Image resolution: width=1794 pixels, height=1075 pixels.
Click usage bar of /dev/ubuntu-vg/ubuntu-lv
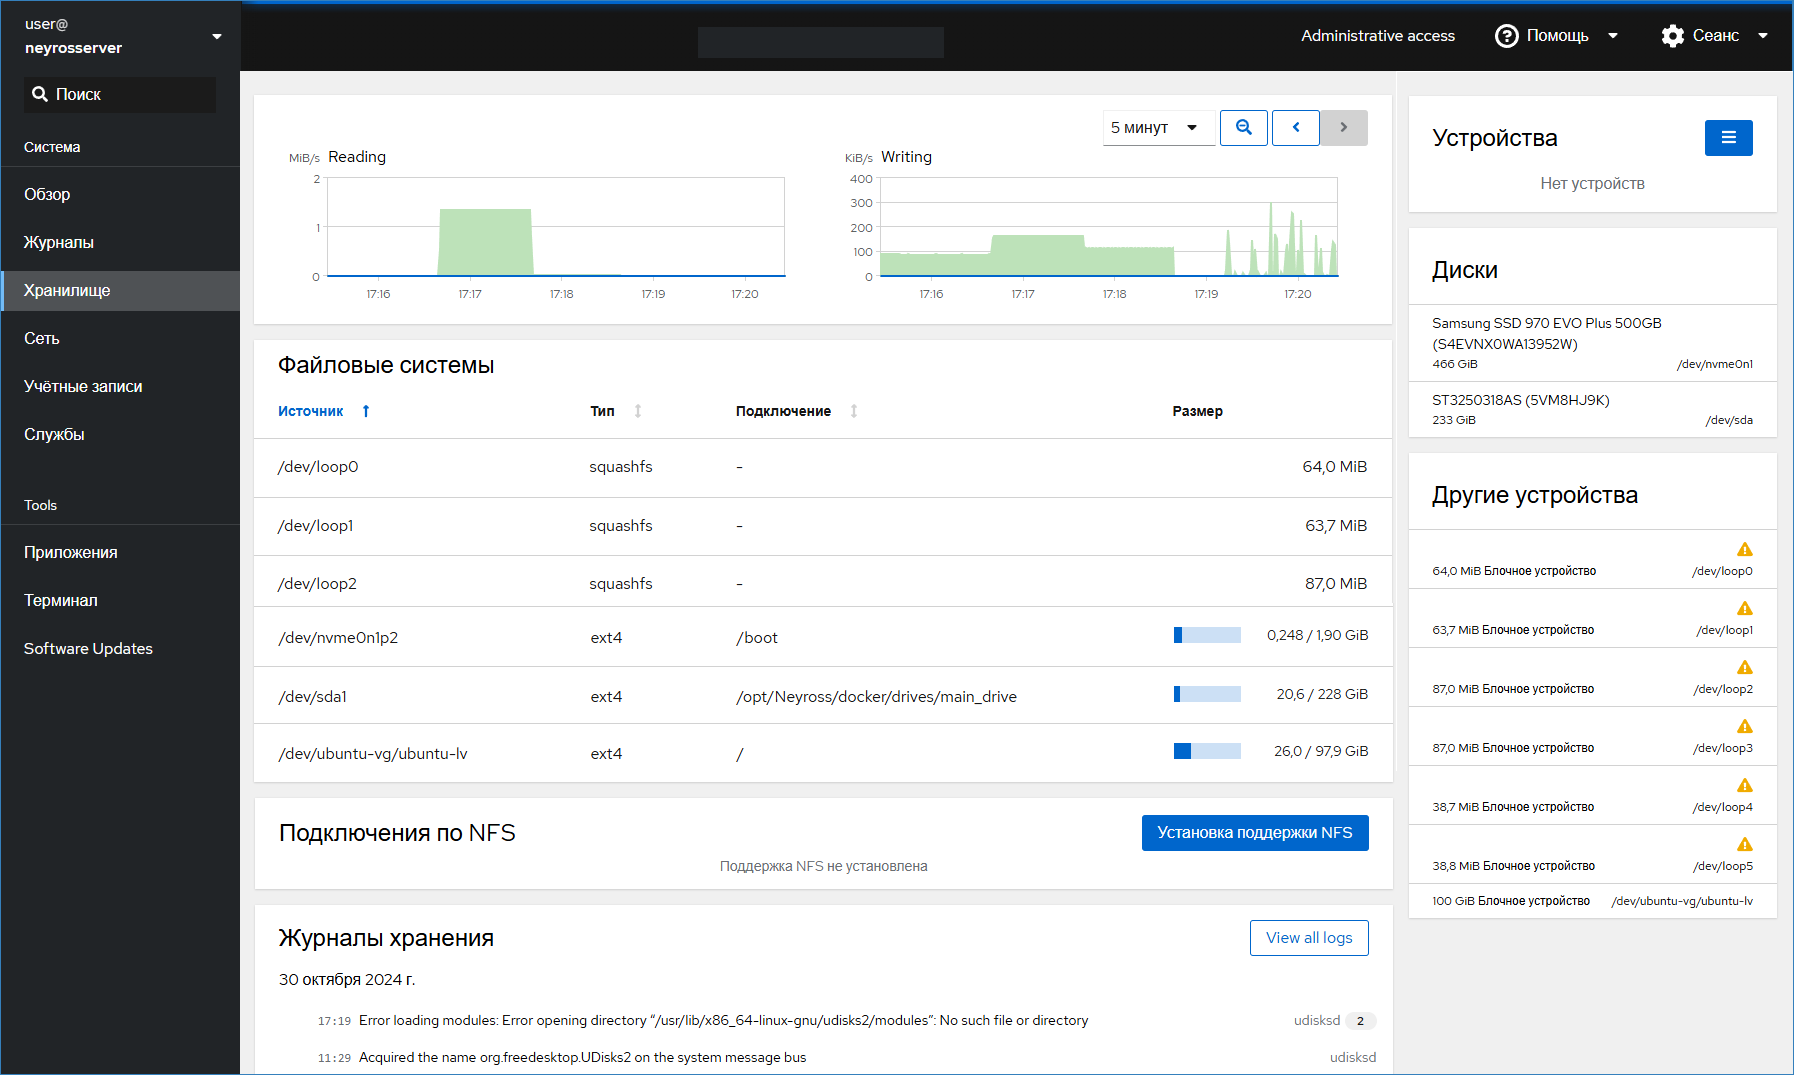(1207, 751)
